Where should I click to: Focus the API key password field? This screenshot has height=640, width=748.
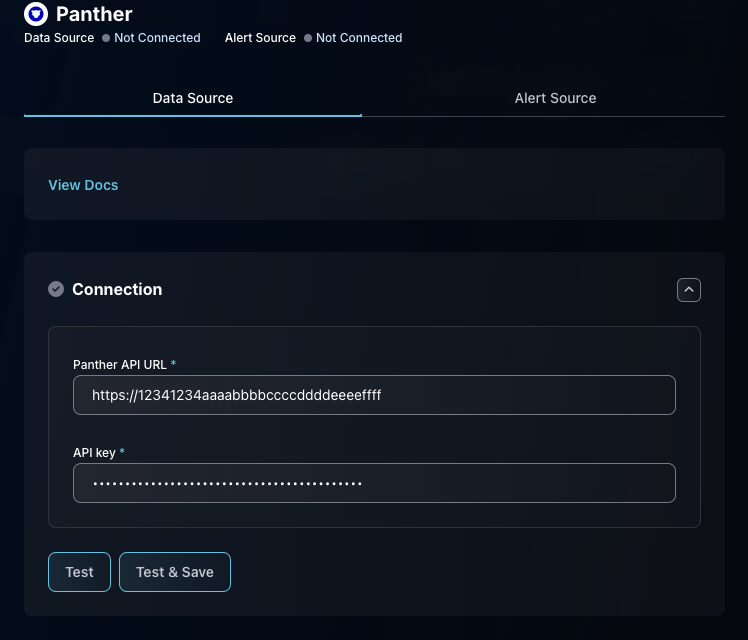pyautogui.click(x=374, y=483)
